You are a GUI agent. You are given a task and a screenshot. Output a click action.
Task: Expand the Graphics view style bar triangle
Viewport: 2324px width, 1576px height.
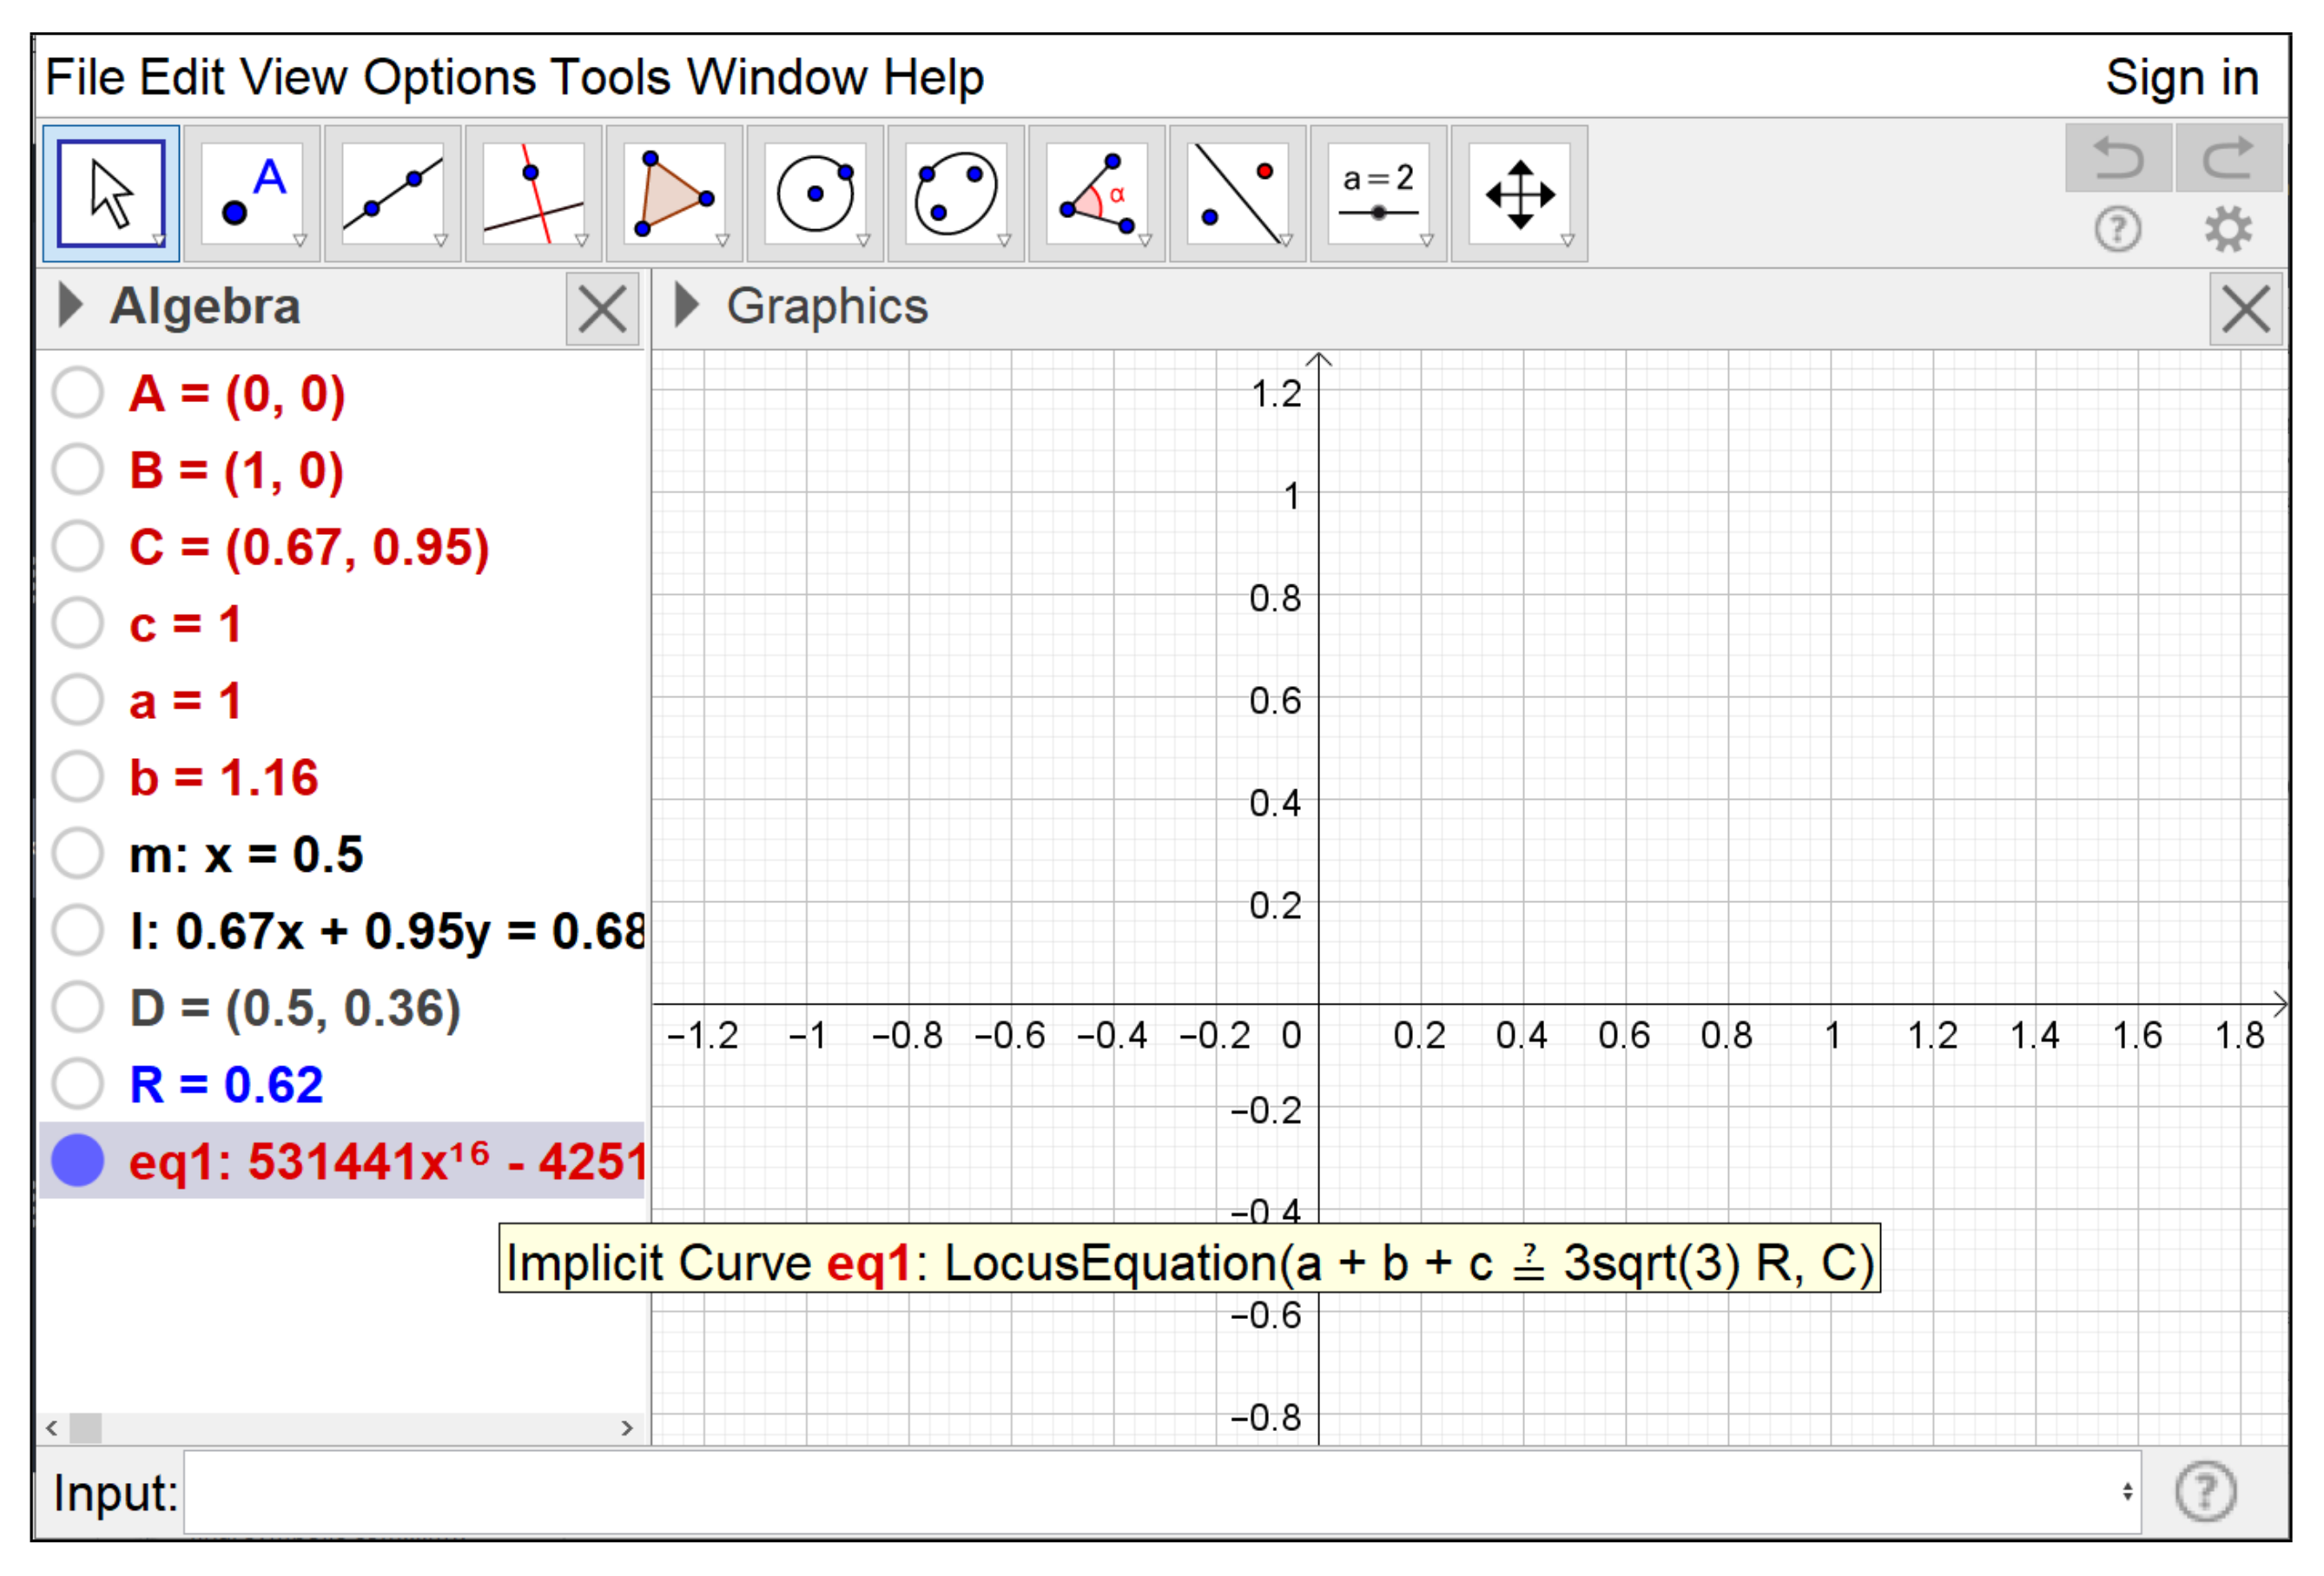[x=686, y=306]
